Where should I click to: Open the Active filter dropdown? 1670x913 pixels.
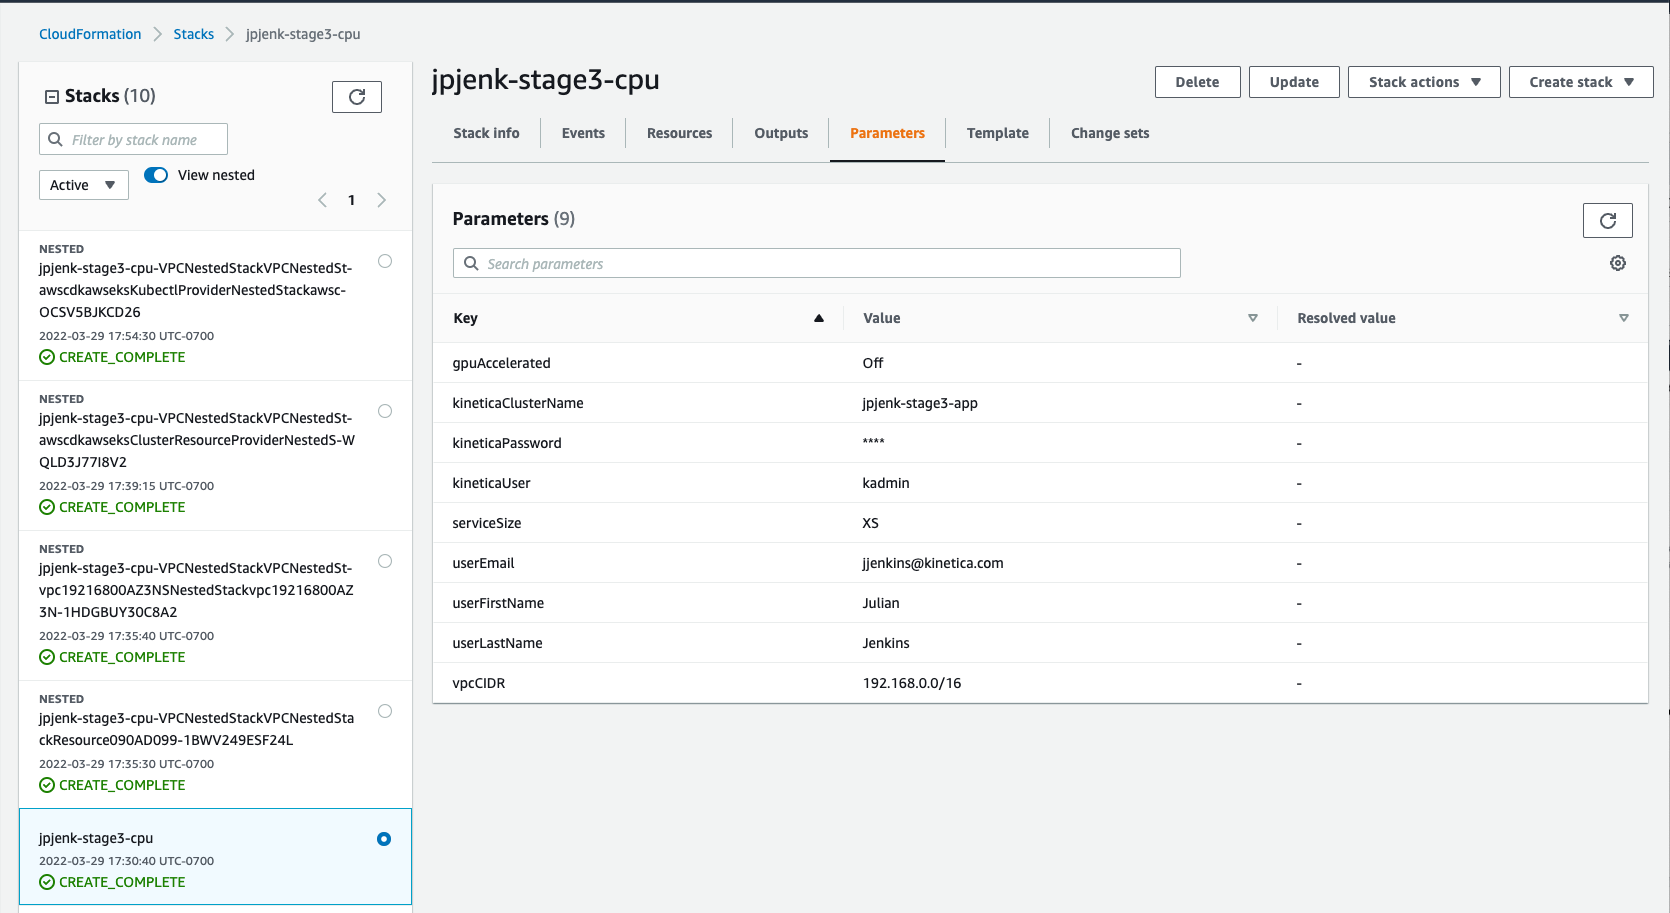pyautogui.click(x=83, y=184)
